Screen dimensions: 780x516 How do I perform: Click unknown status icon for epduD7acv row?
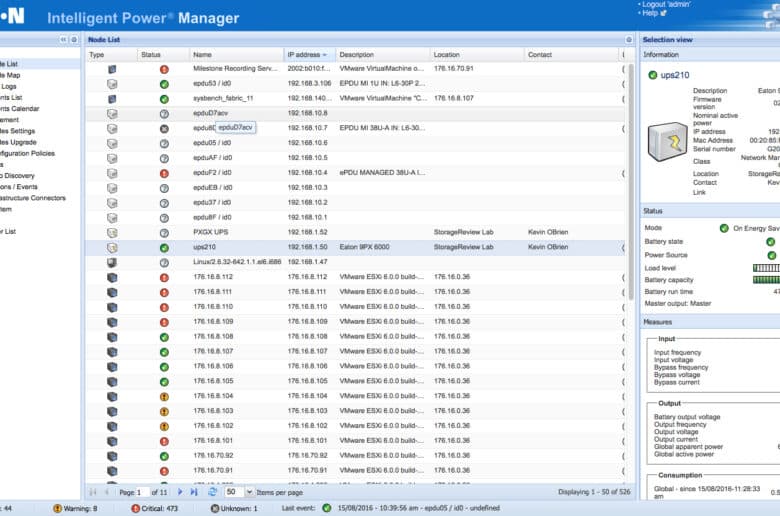pos(164,114)
